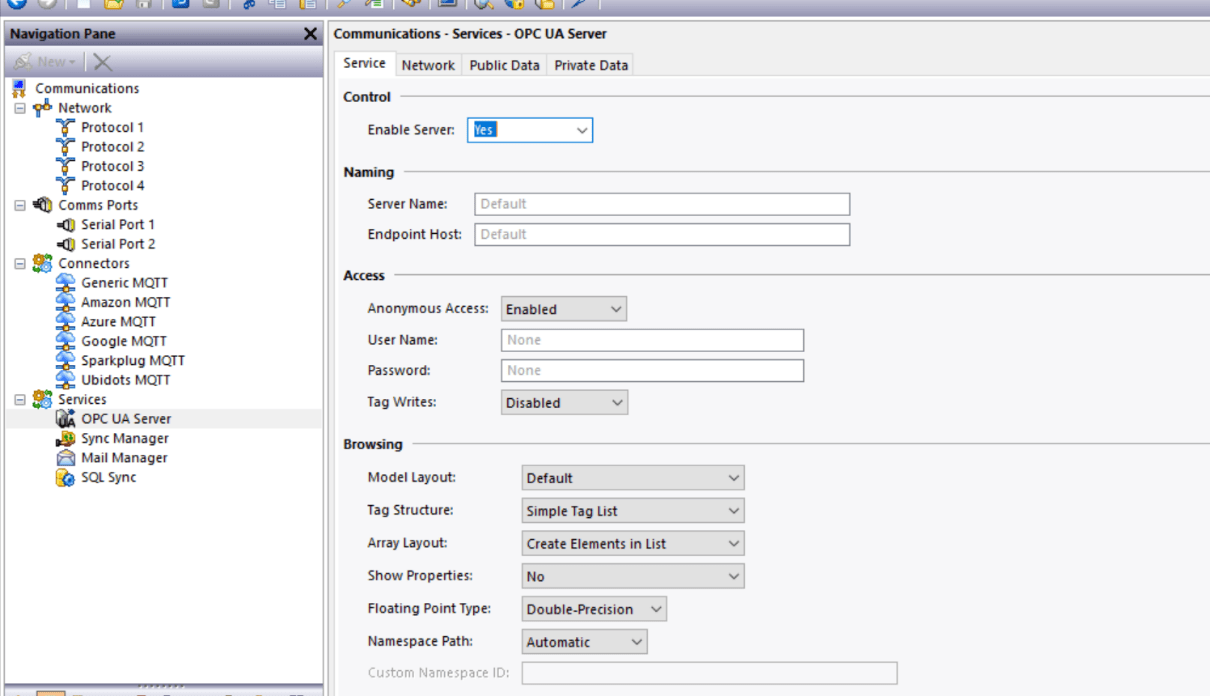Open the Ubidots MQTT connector

126,380
